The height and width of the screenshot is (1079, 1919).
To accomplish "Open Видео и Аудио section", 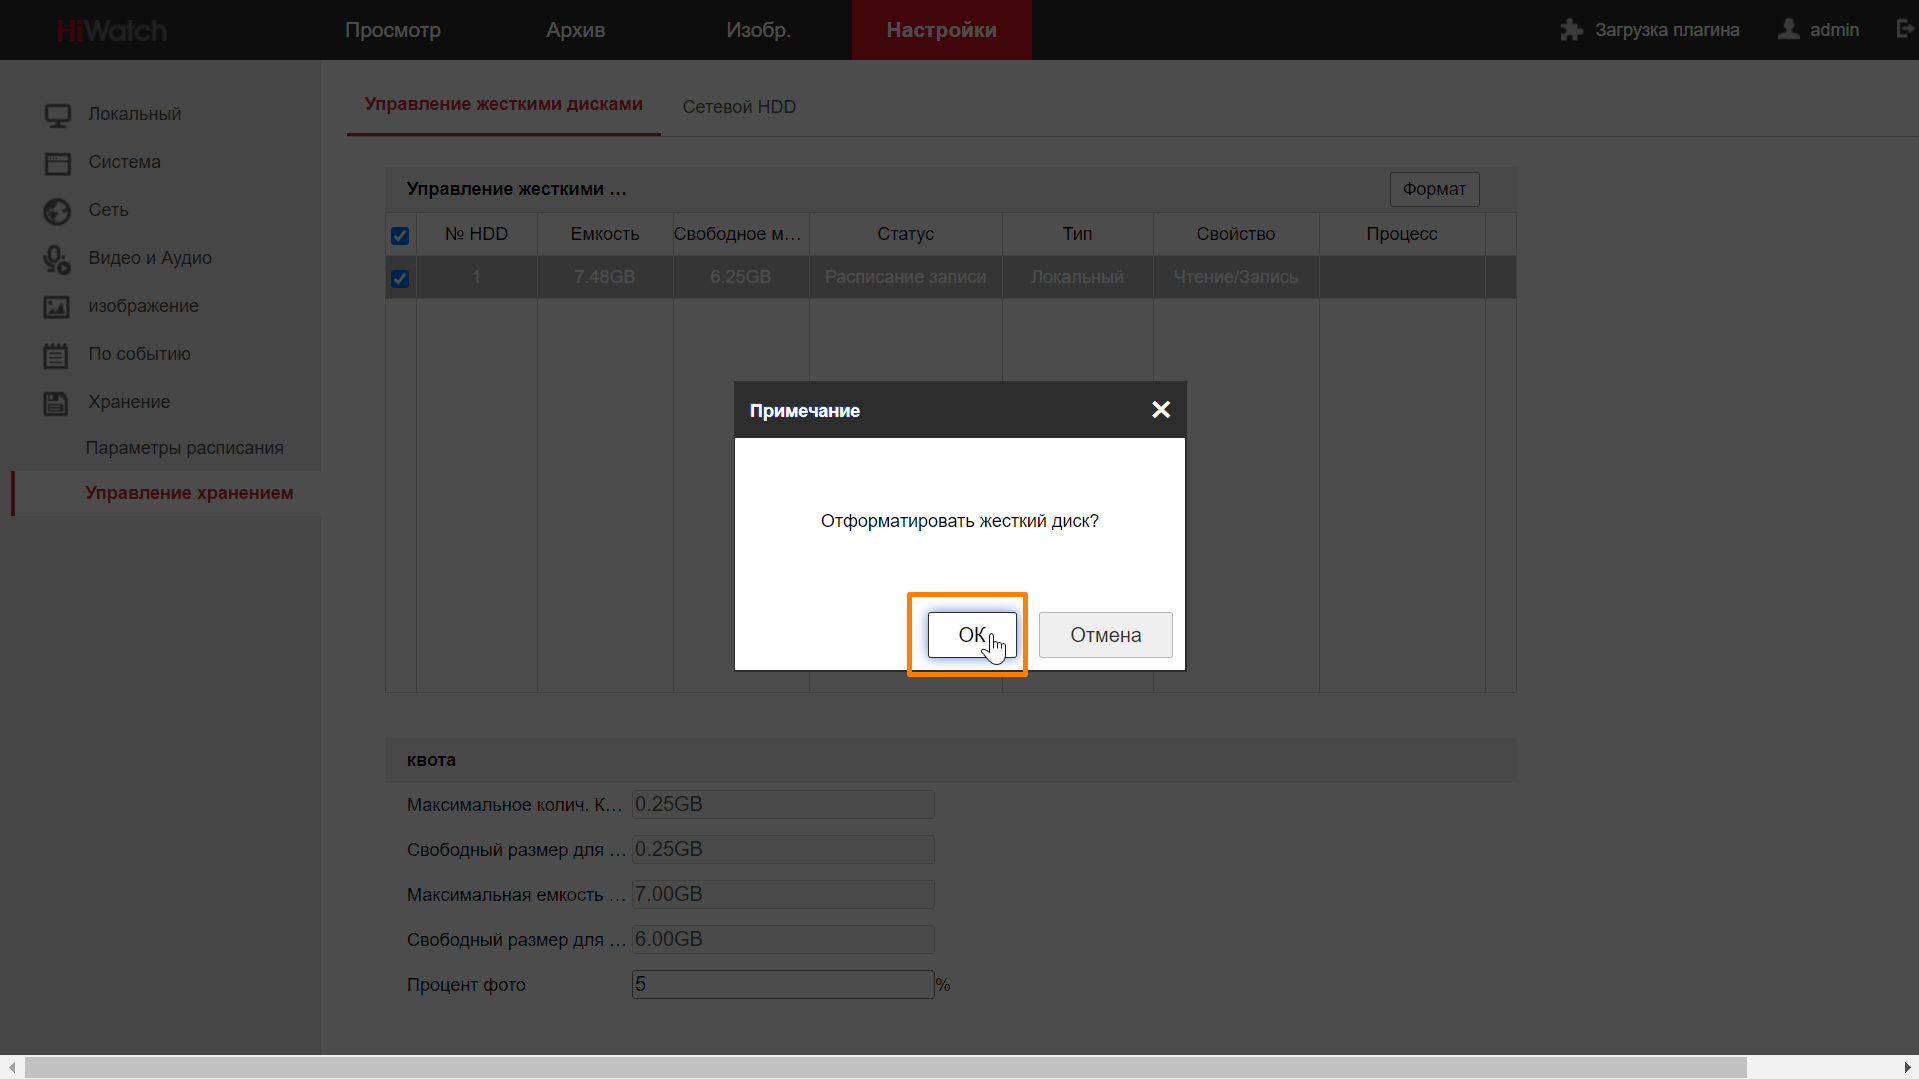I will (x=150, y=258).
